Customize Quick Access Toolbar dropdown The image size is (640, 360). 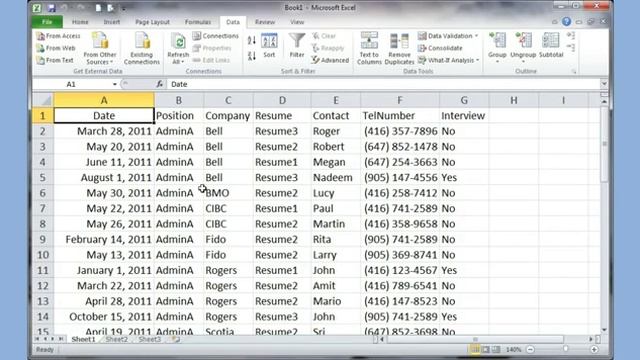pos(124,8)
